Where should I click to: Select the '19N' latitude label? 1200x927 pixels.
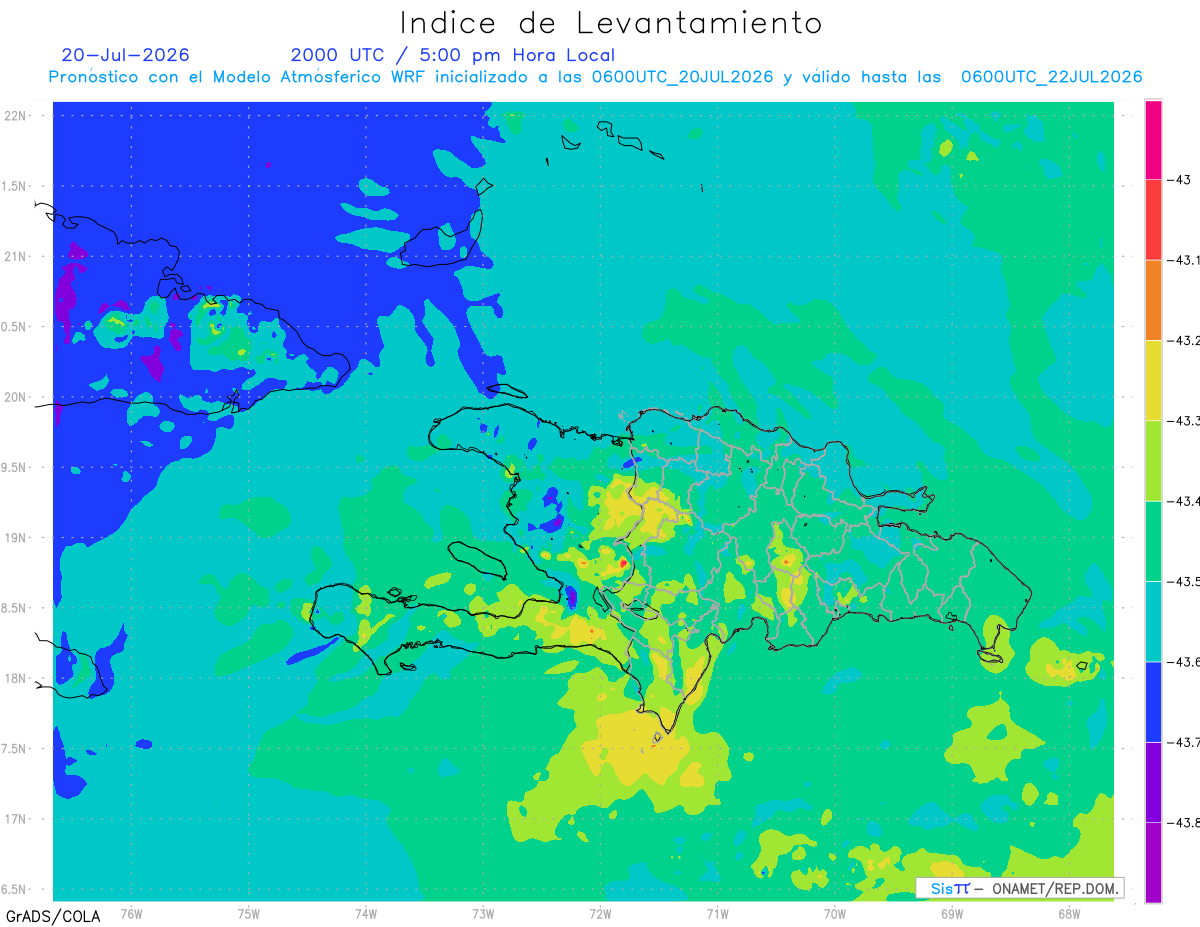pos(14,538)
